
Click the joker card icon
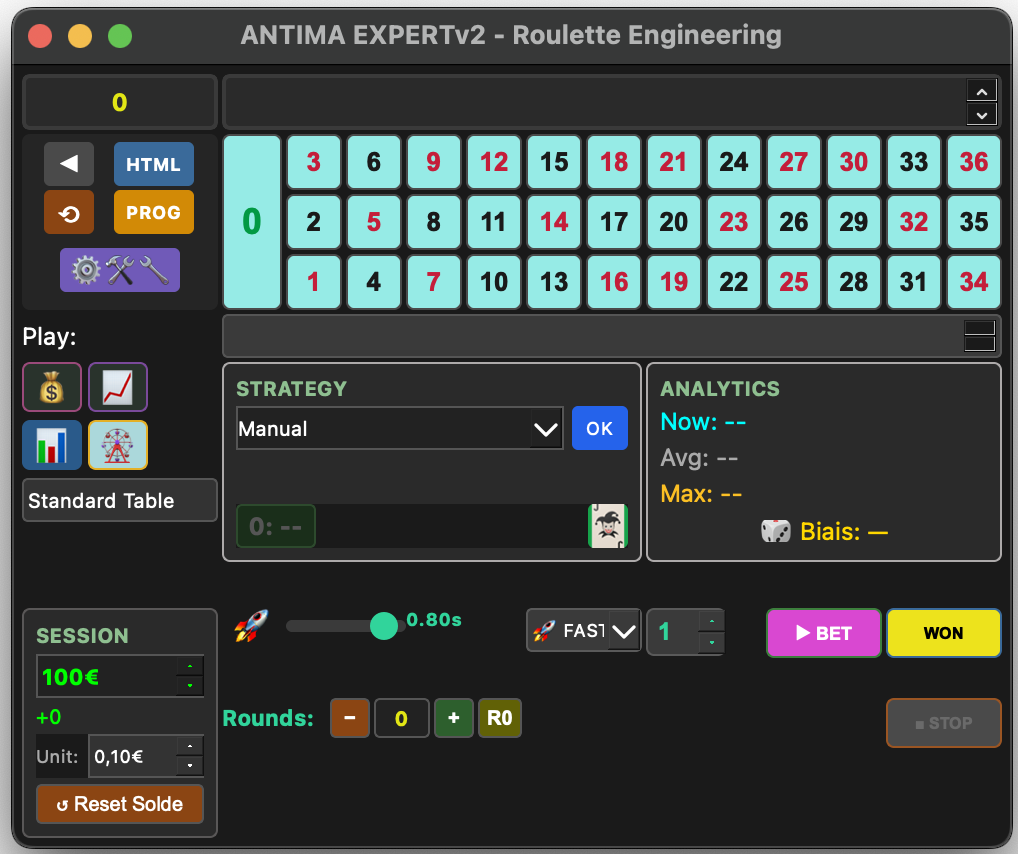click(x=608, y=525)
